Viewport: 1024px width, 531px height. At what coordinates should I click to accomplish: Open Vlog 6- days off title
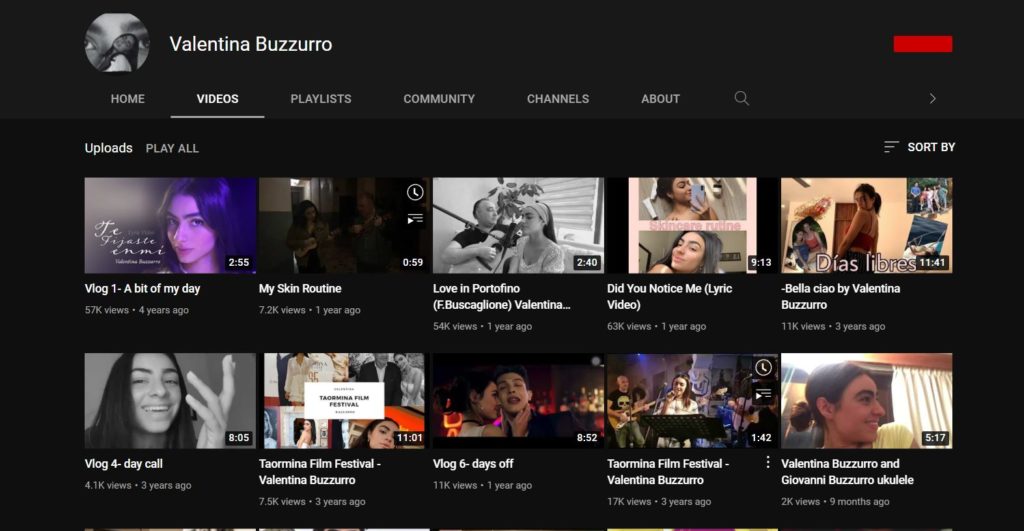pyautogui.click(x=473, y=464)
